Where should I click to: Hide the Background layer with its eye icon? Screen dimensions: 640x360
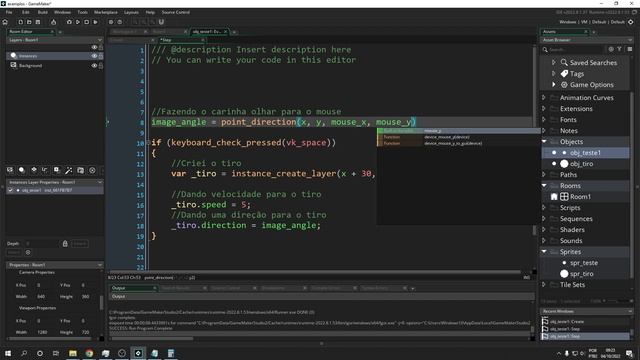94,66
